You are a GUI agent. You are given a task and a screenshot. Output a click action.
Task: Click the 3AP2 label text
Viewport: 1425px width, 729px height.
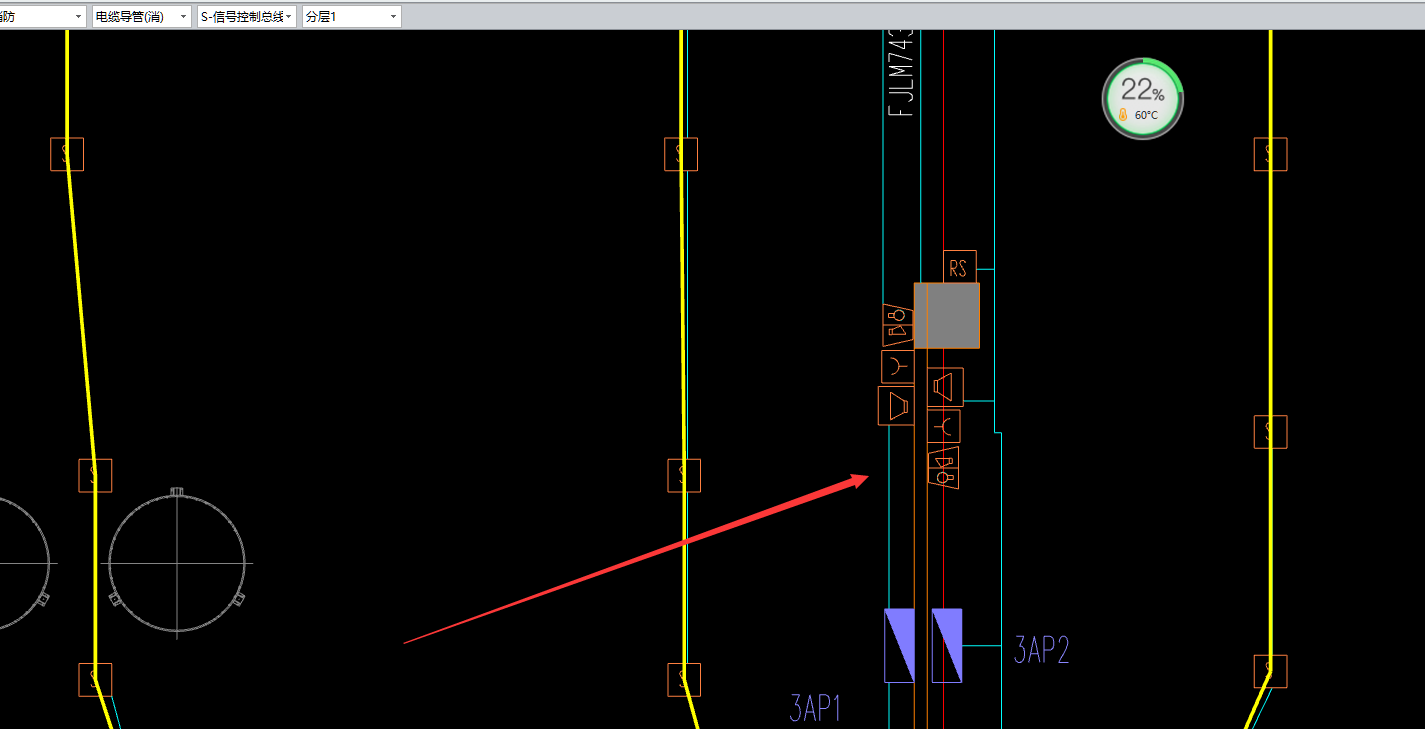pos(1042,650)
